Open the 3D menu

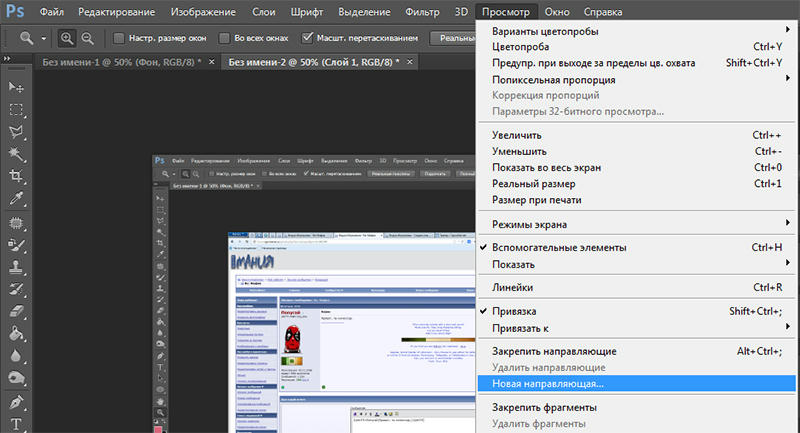(461, 11)
